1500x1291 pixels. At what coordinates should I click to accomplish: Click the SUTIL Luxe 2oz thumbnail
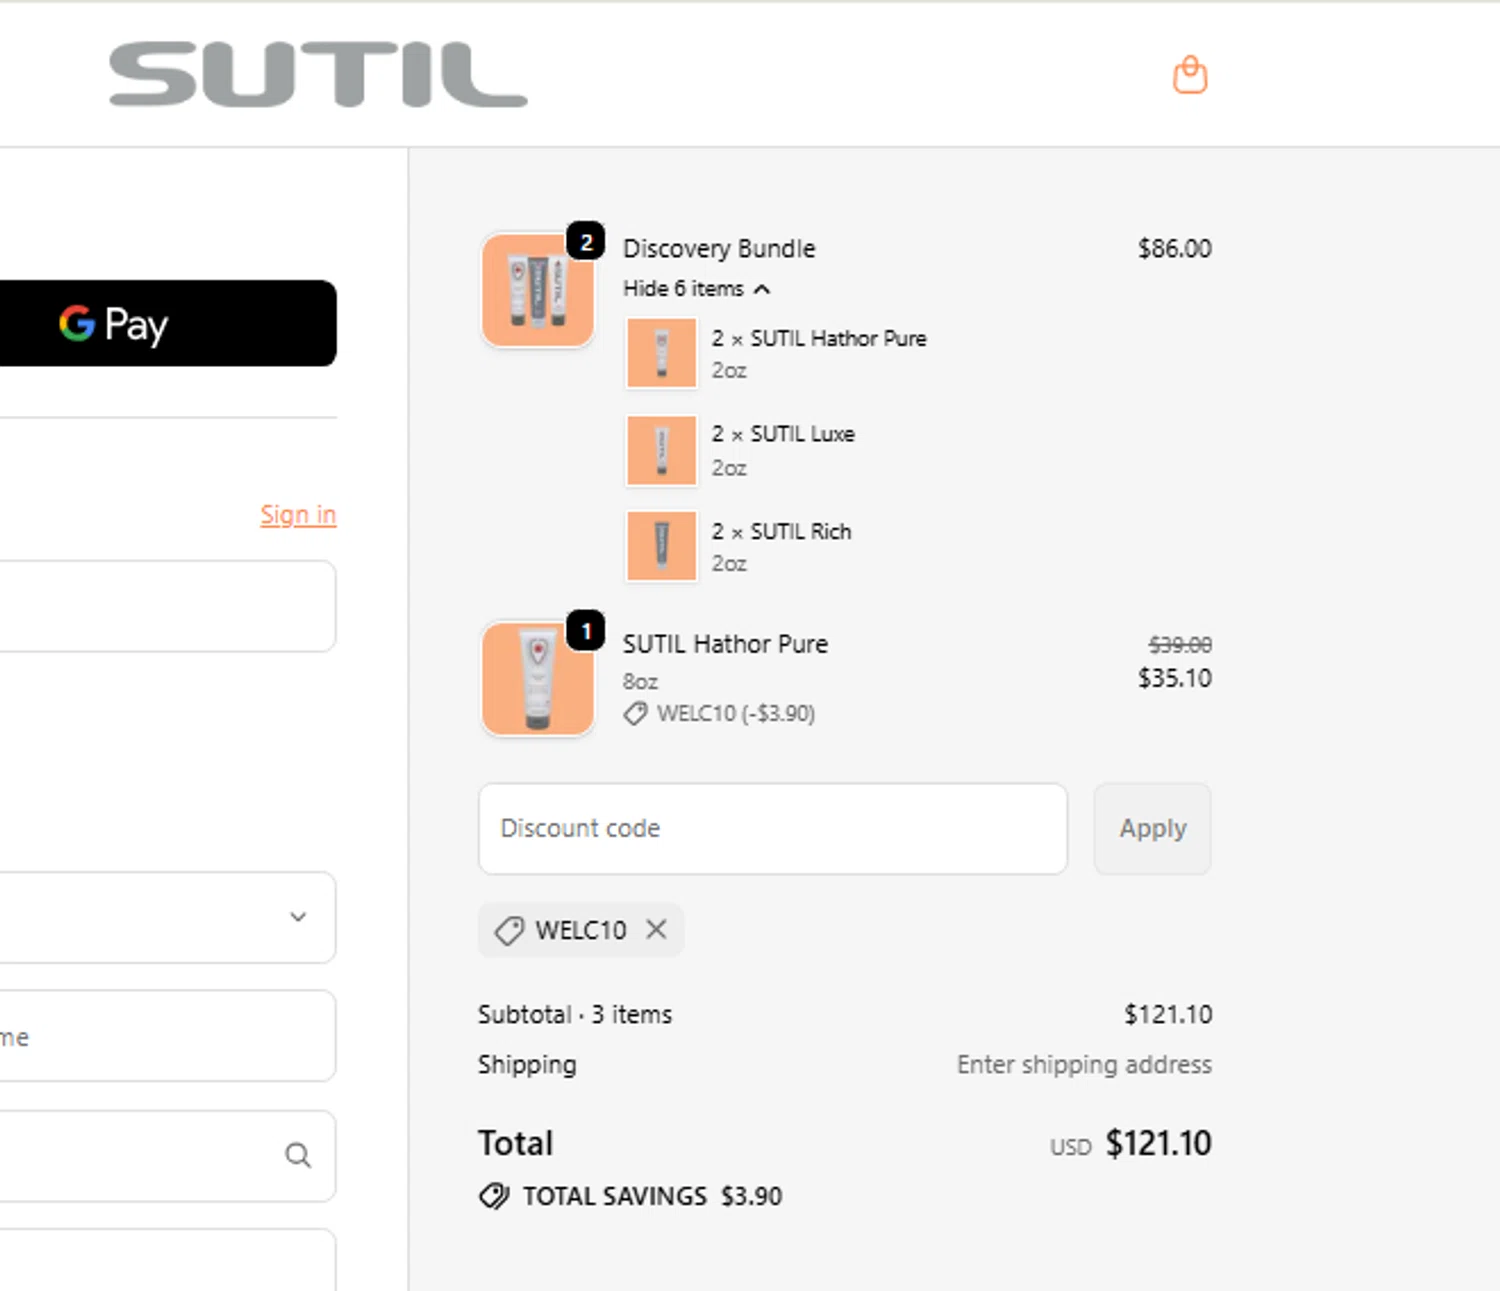click(661, 450)
